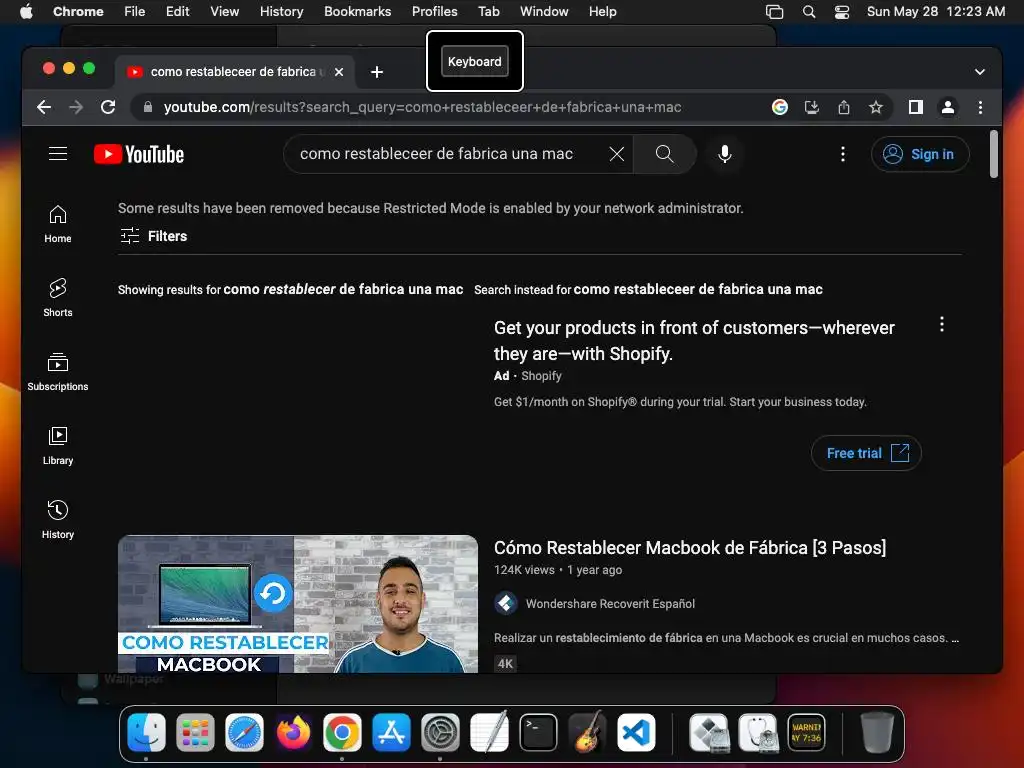Click the Como Restablecer Macbook thumbnail
This screenshot has width=1024, height=768.
pos(298,604)
